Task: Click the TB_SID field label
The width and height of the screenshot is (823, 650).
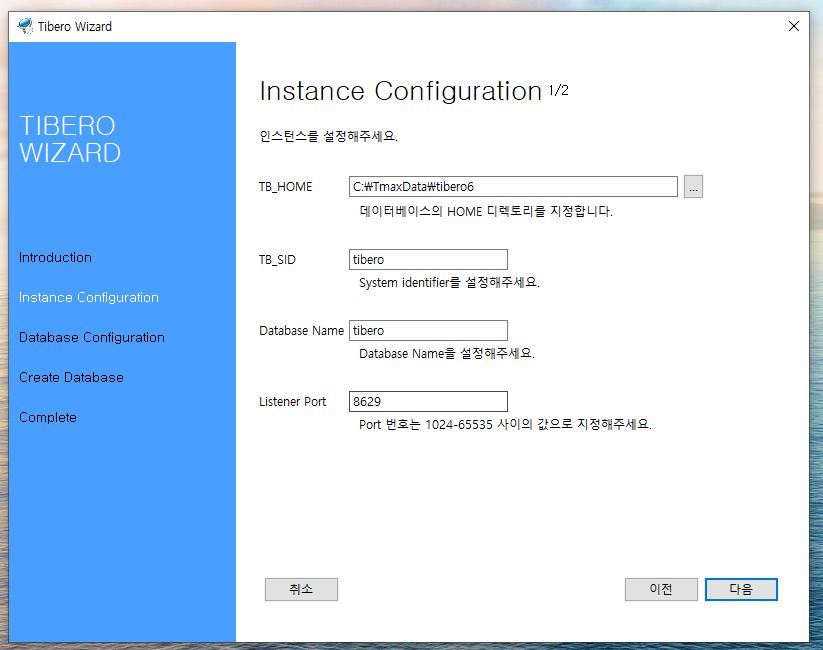Action: [277, 260]
